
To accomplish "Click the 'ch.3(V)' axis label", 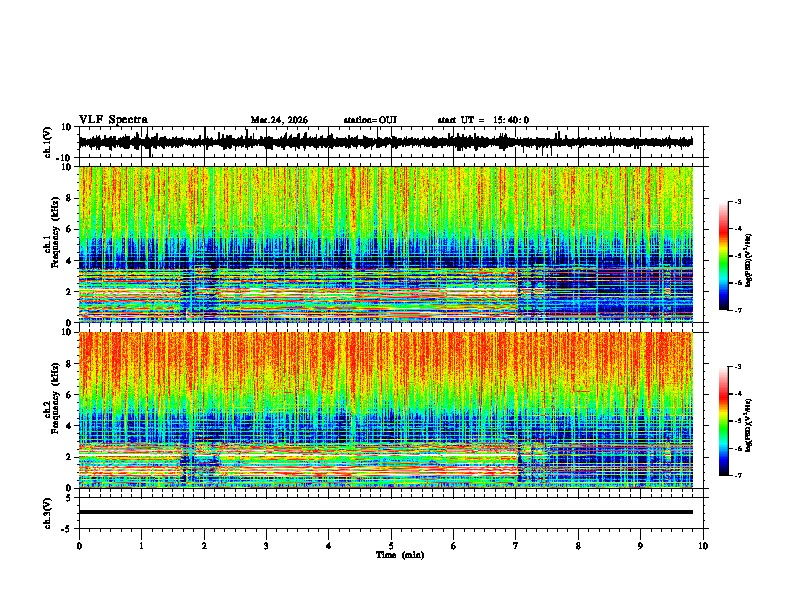I will pyautogui.click(x=48, y=513).
